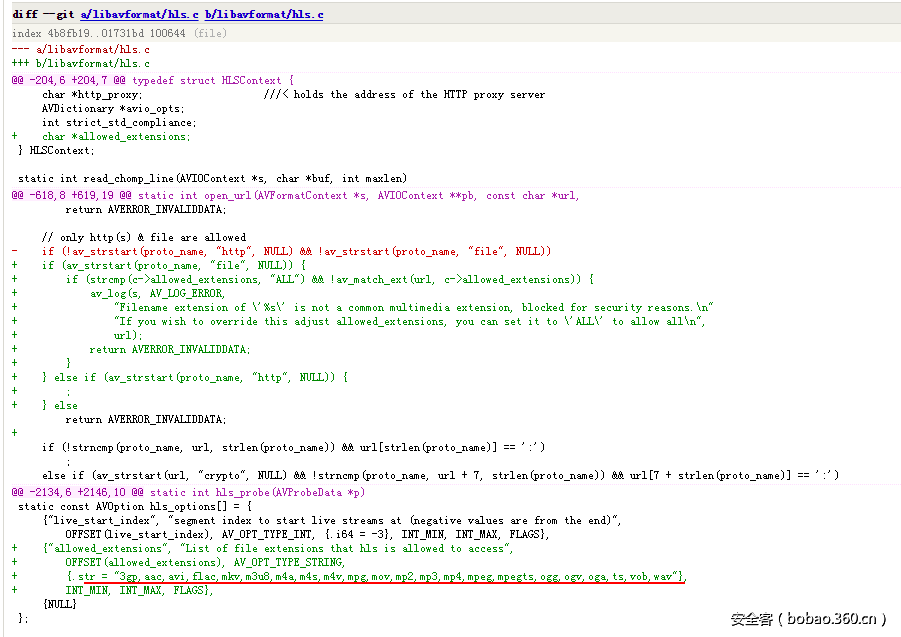Click the 'only http(s) & file are allowed' comment

(143, 238)
